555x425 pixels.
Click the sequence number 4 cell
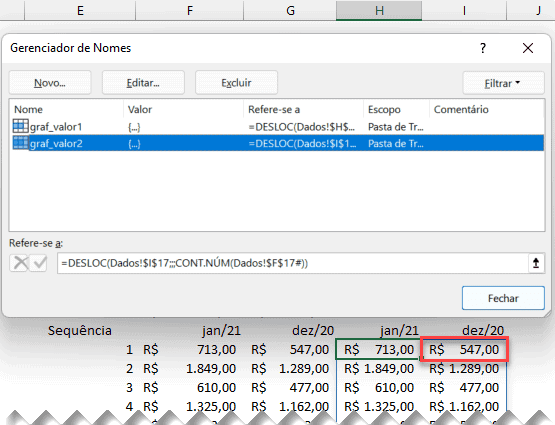tap(129, 407)
